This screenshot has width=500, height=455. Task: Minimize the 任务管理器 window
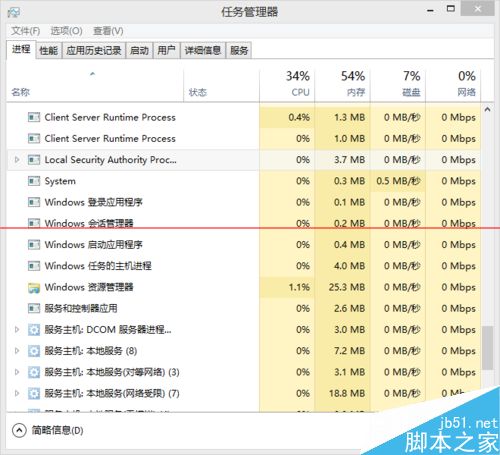coord(431,10)
